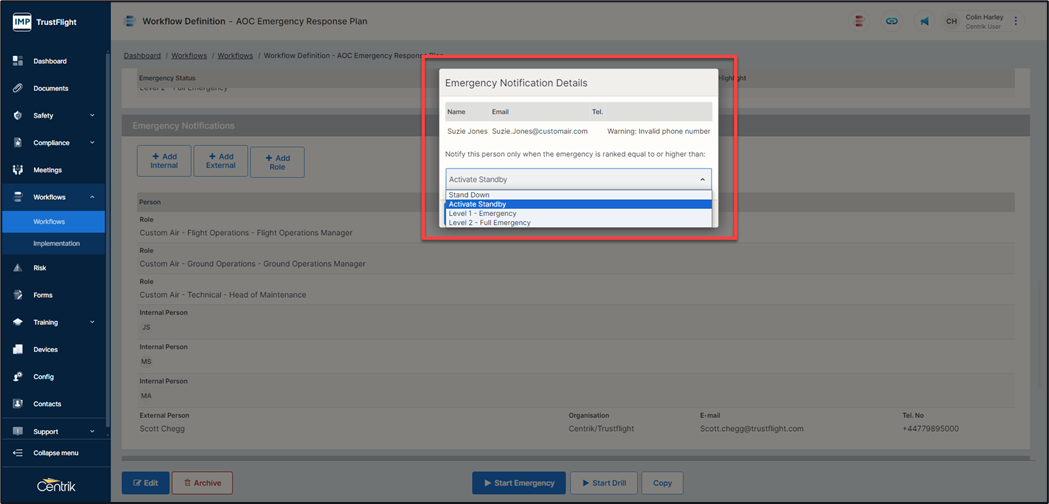The height and width of the screenshot is (504, 1049).
Task: Open the three-dot user options menu
Action: tap(1016, 21)
